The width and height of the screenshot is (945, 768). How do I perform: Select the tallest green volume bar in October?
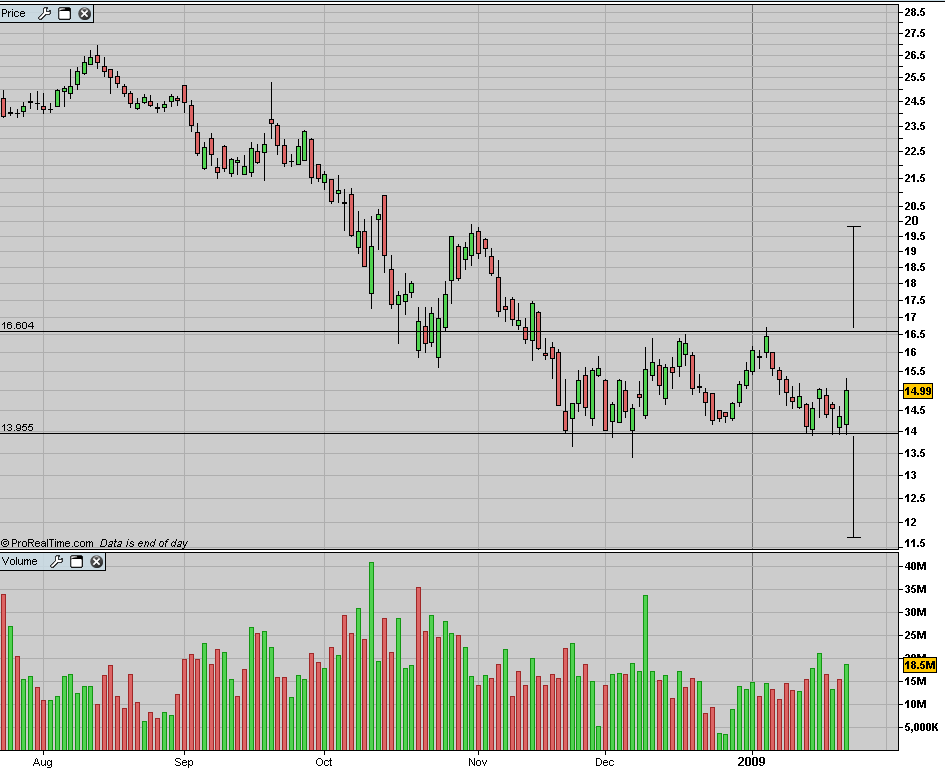click(371, 656)
